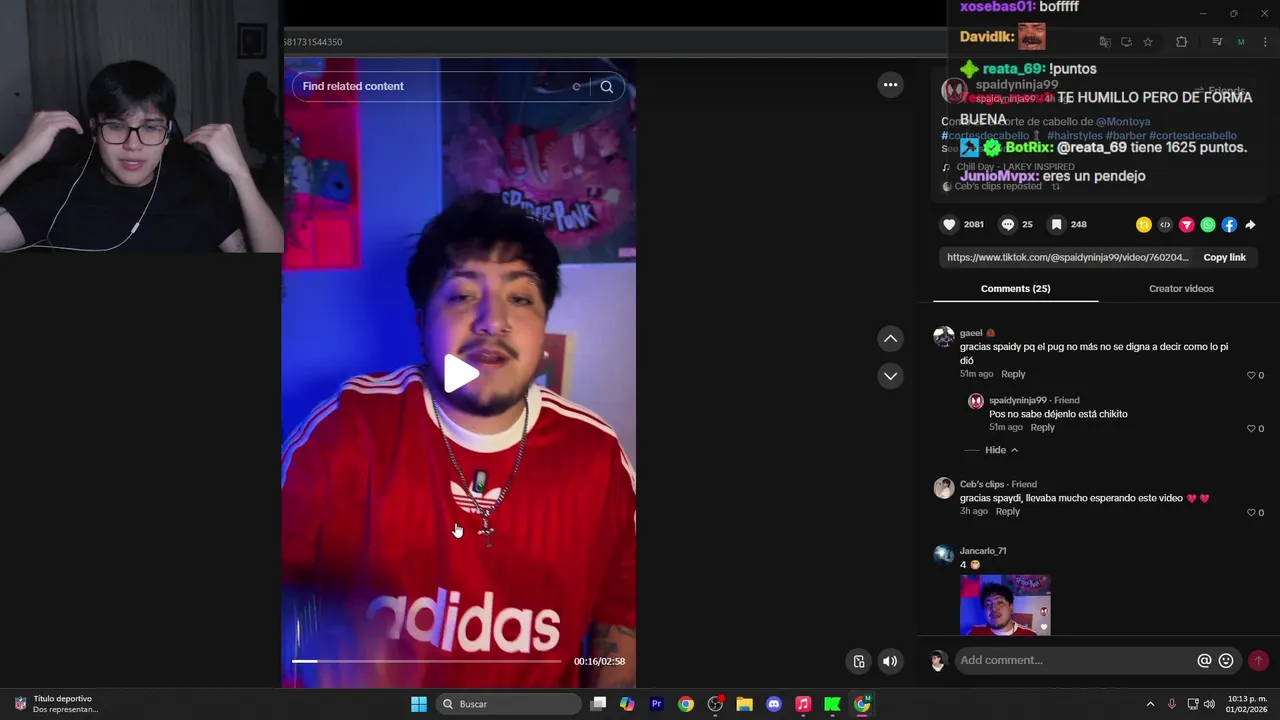The height and width of the screenshot is (720, 1280).
Task: Open Jancarlo_71 comment image thumbnail
Action: tap(1005, 605)
